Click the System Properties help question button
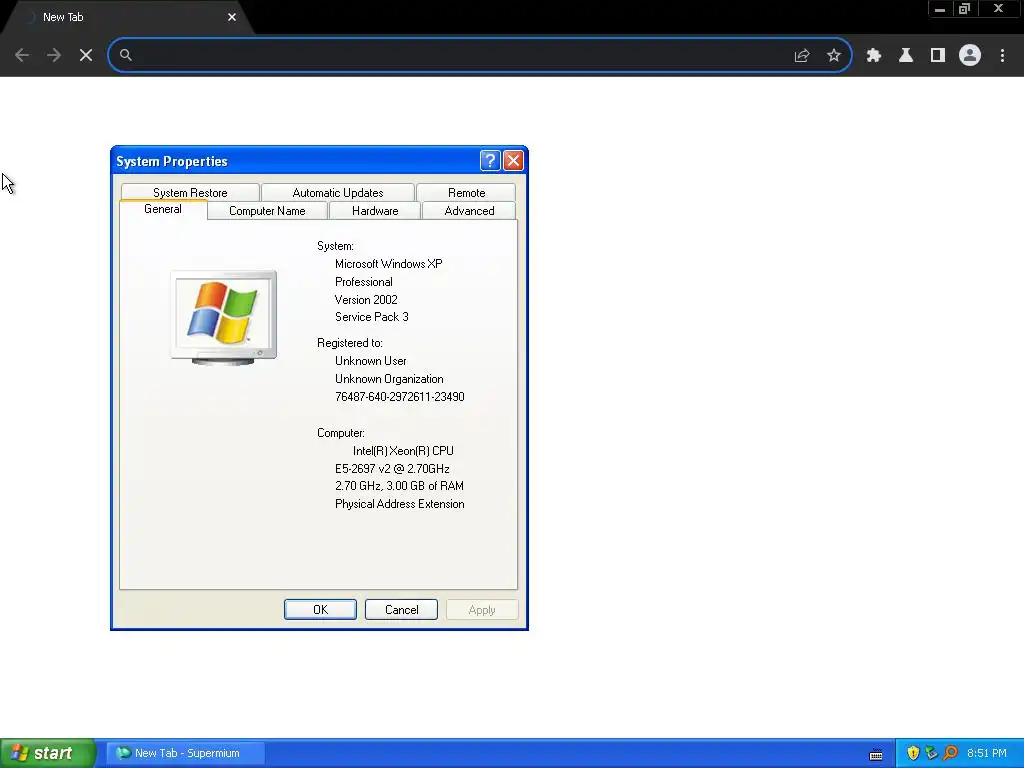Screen dimensions: 1024x768 490,161
